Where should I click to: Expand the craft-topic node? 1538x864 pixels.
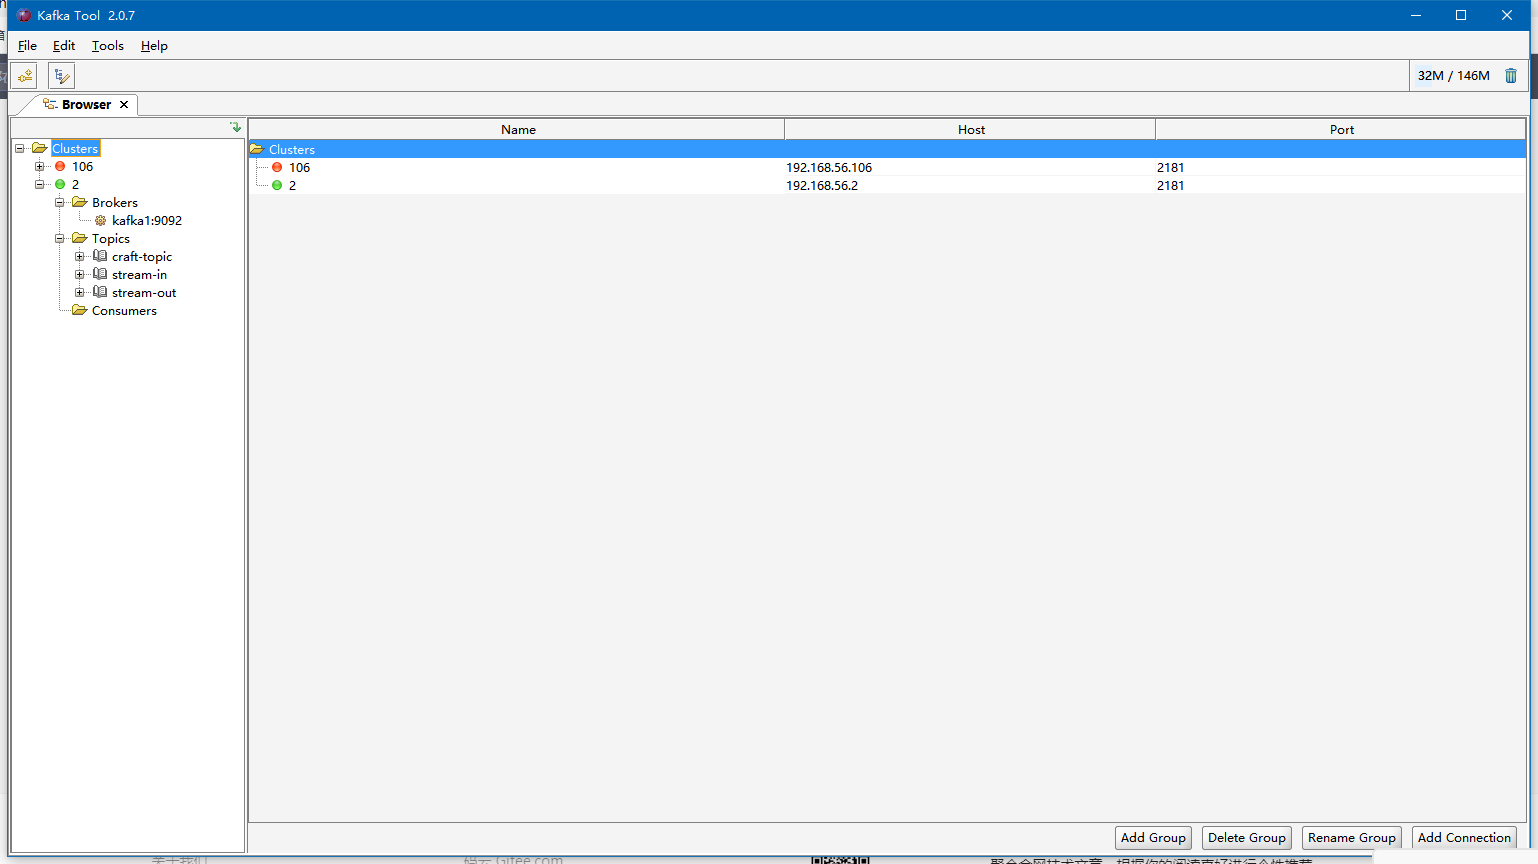79,257
